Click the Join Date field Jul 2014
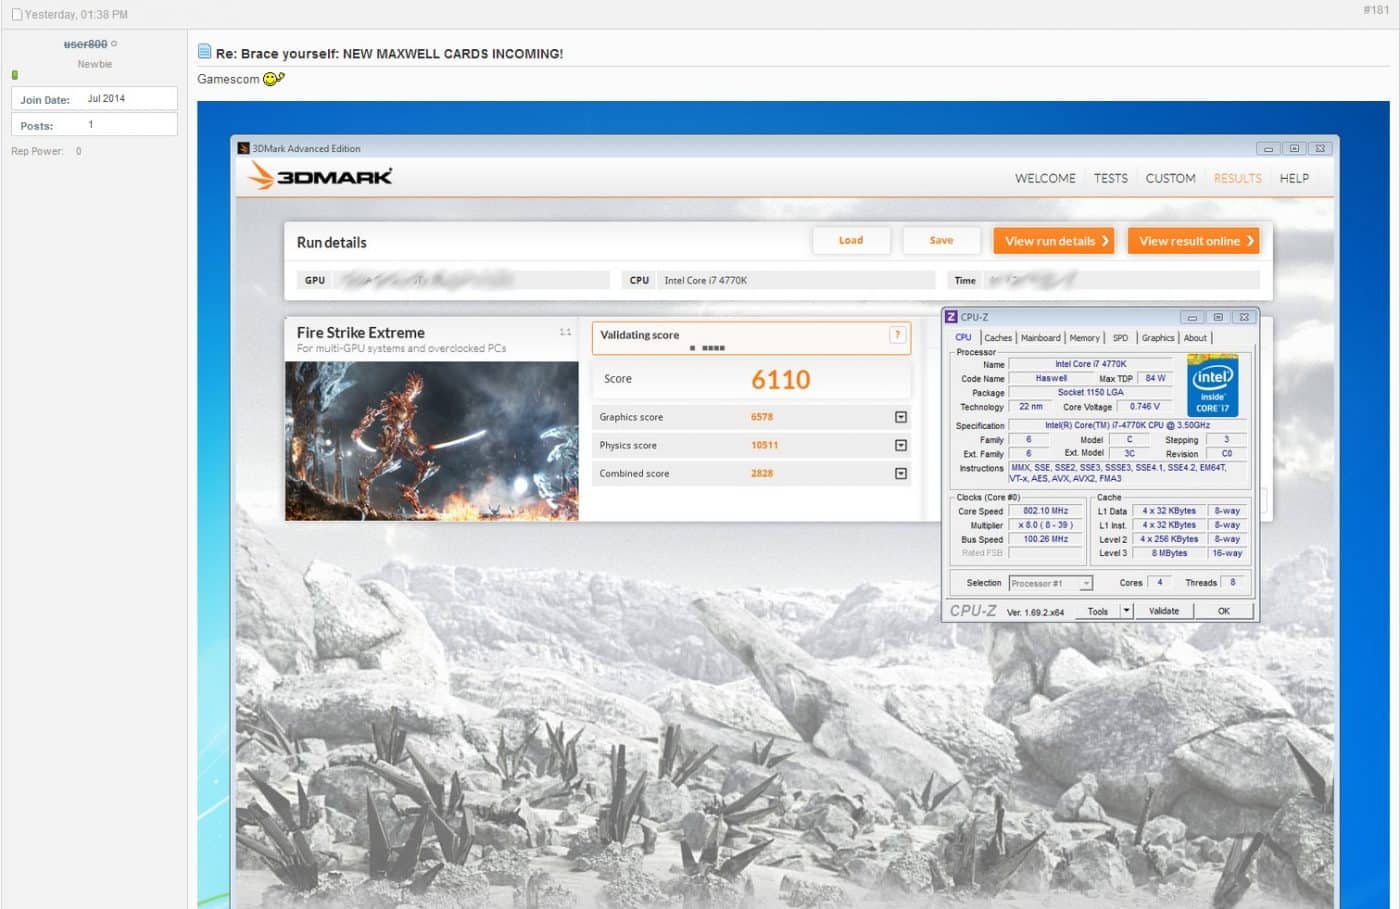Viewport: 1400px width, 909px height. 94,98
